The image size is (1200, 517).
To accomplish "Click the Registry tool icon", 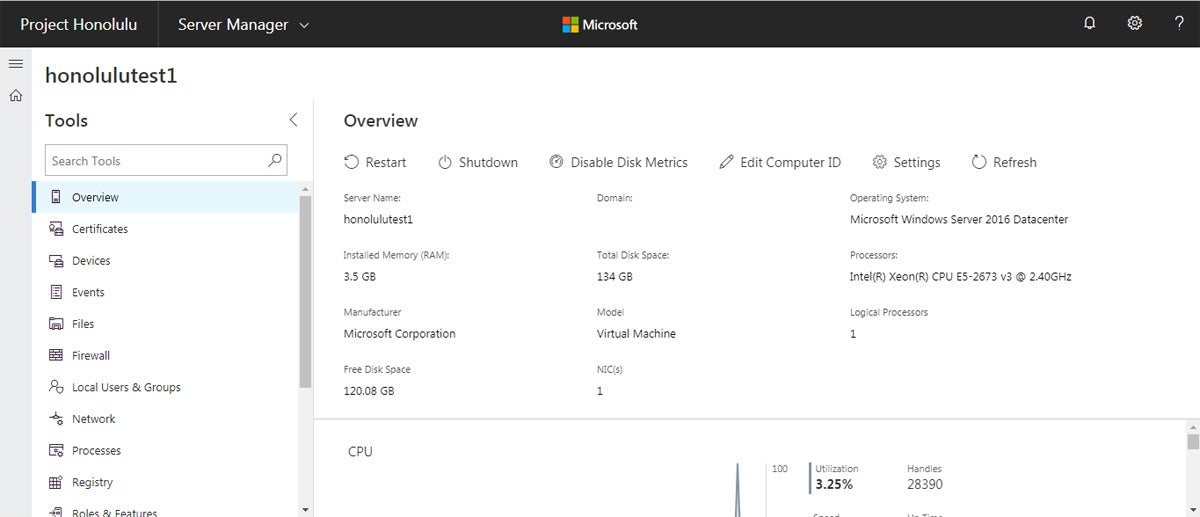I will coord(56,482).
